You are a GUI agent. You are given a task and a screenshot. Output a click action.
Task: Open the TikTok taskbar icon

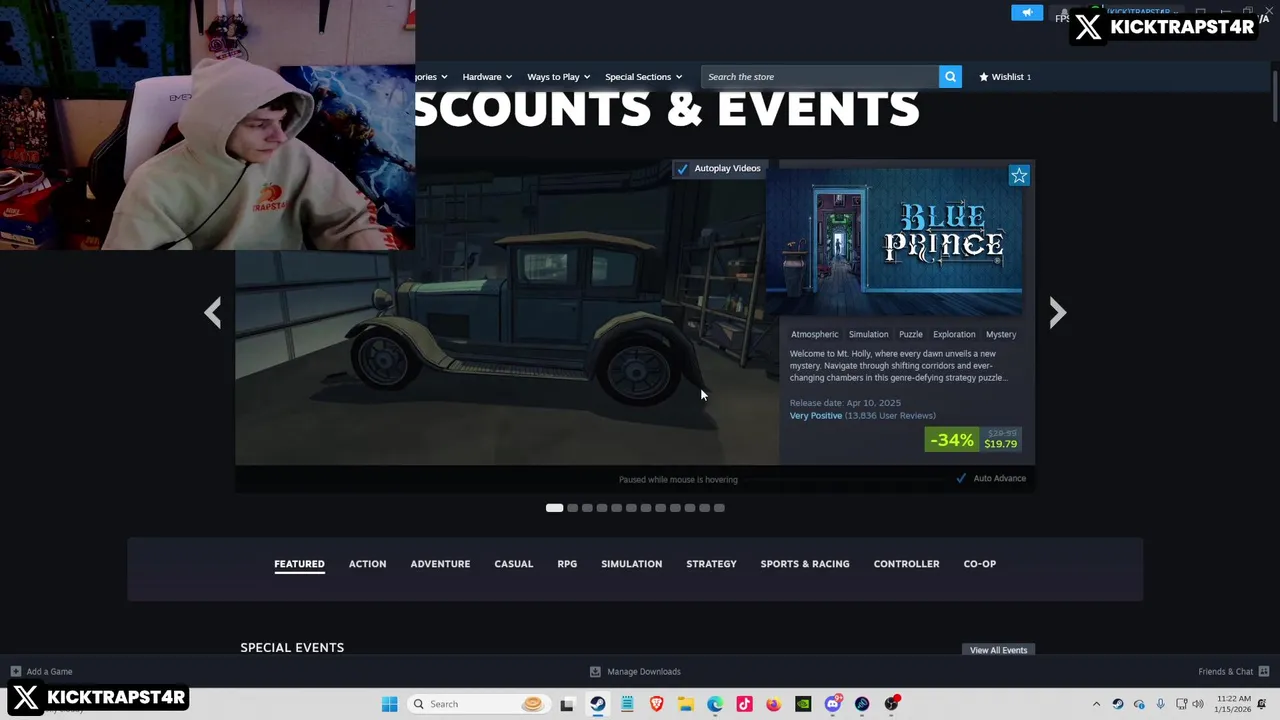pyautogui.click(x=744, y=704)
